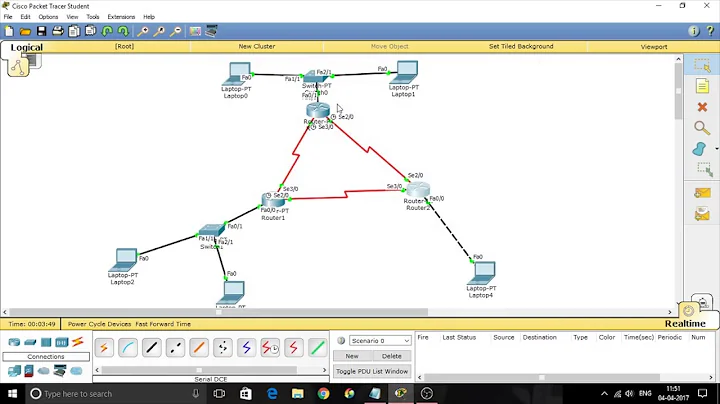The image size is (720, 404).
Task: Expand the Draw Polygon tool arrow
Action: click(716, 149)
